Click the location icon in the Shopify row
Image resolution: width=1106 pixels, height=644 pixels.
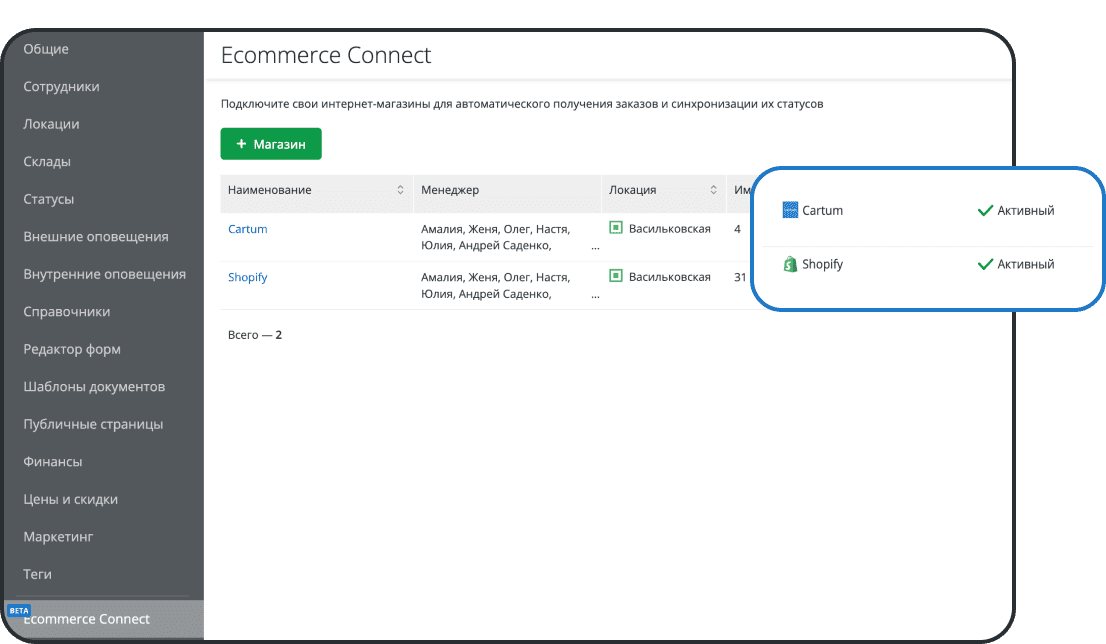coord(615,277)
